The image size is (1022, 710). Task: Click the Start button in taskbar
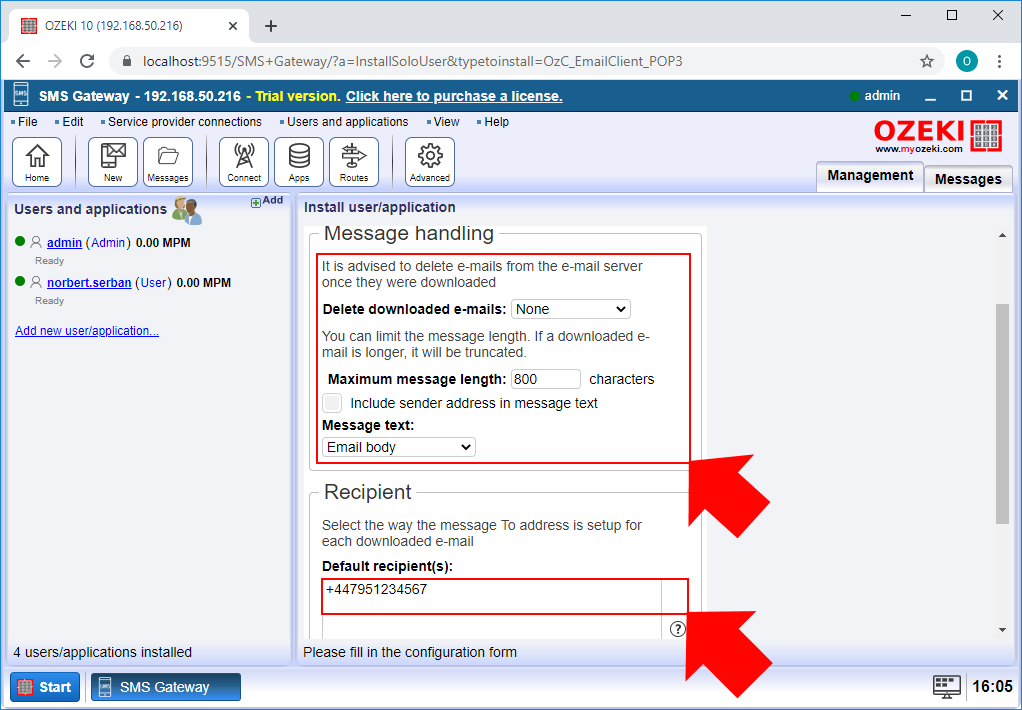45,687
